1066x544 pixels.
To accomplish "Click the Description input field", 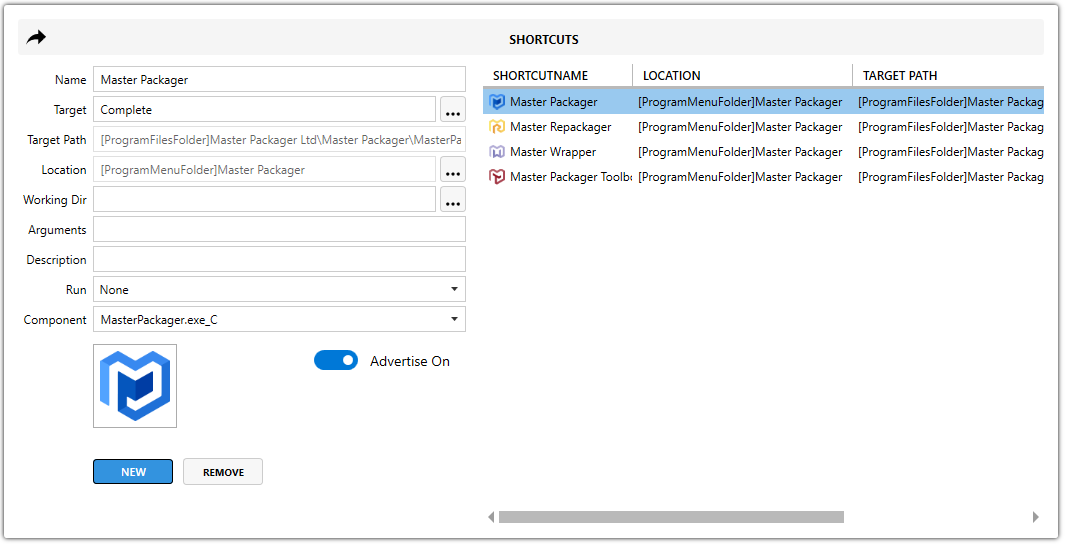I will click(x=279, y=259).
